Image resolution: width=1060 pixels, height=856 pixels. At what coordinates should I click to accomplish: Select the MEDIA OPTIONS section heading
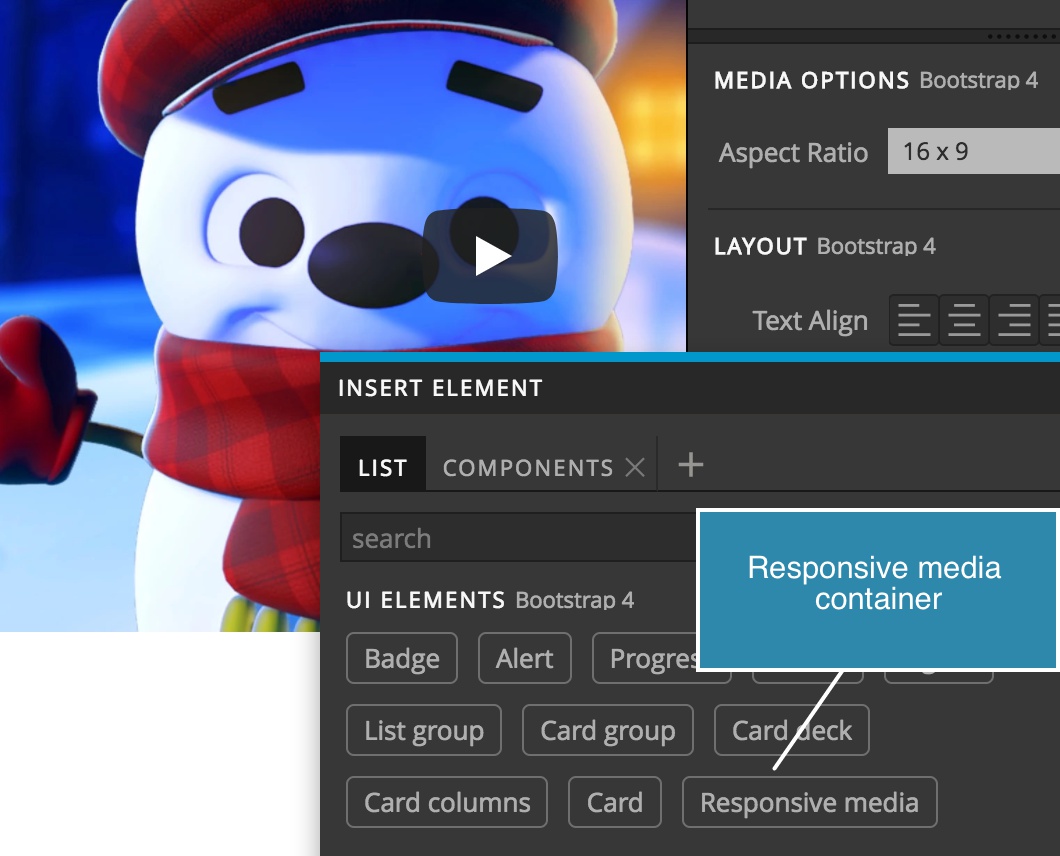(811, 80)
